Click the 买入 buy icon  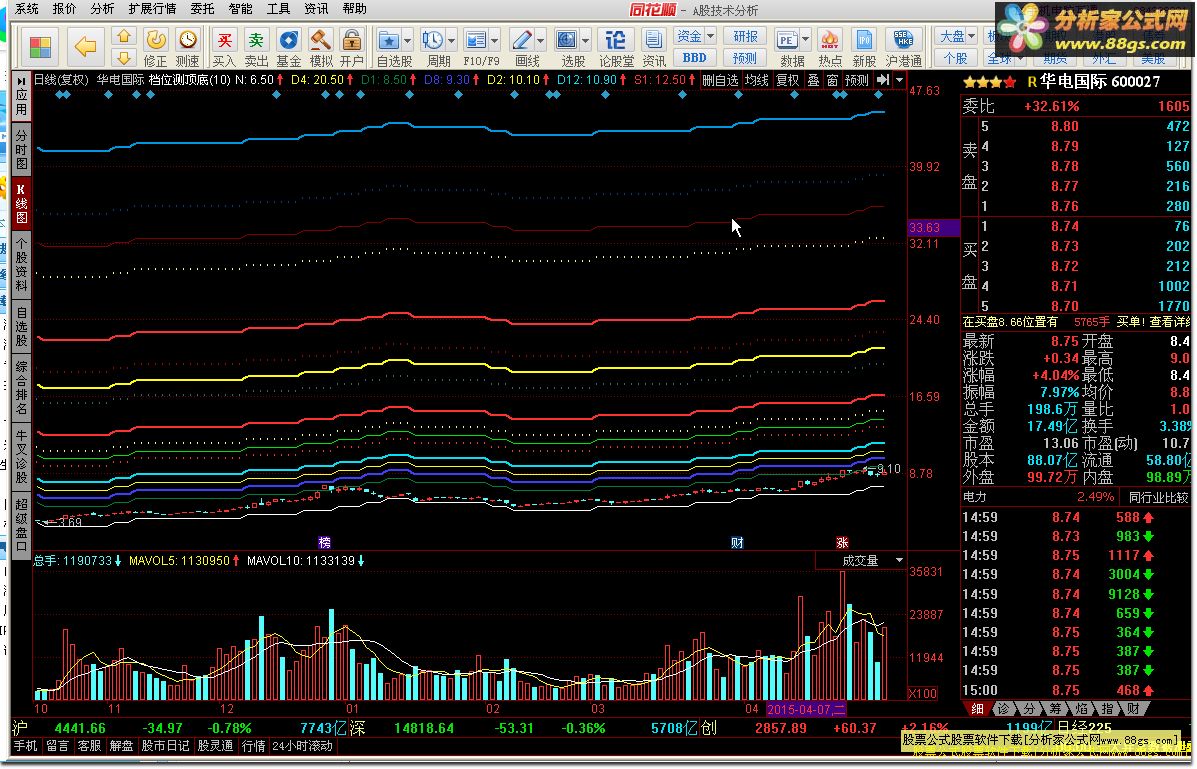pyautogui.click(x=224, y=47)
